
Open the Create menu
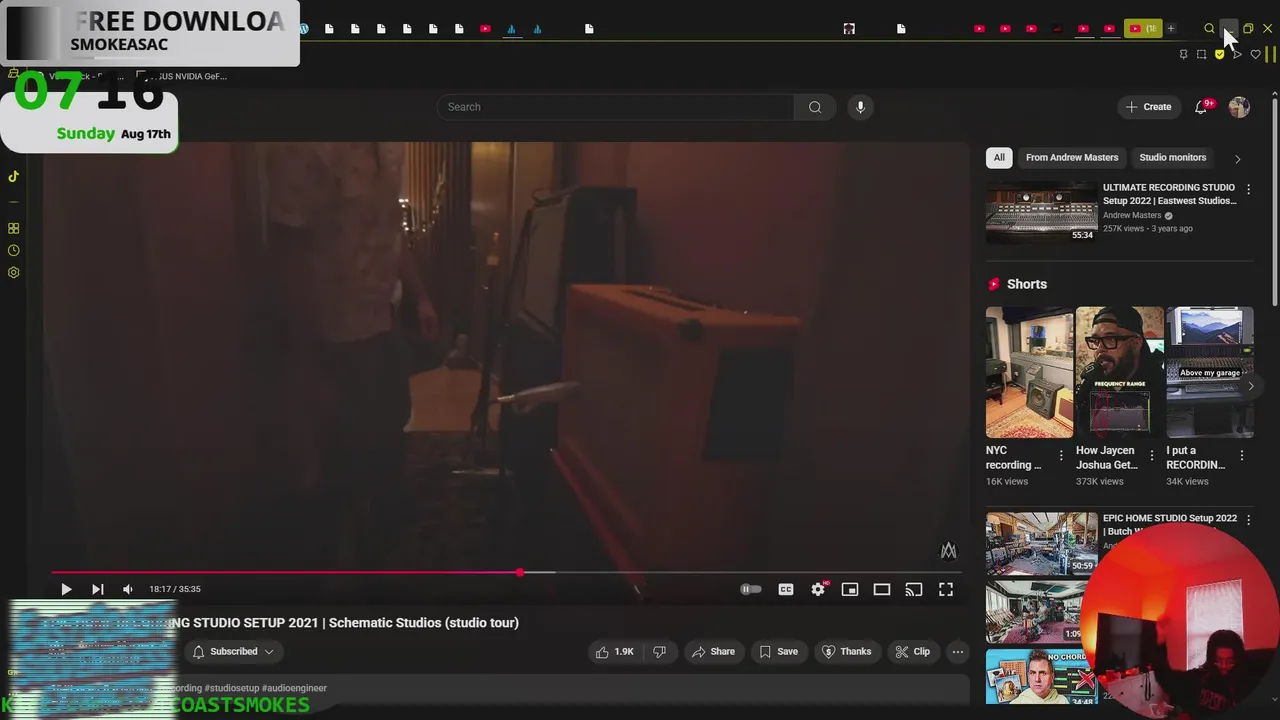pyautogui.click(x=1148, y=107)
